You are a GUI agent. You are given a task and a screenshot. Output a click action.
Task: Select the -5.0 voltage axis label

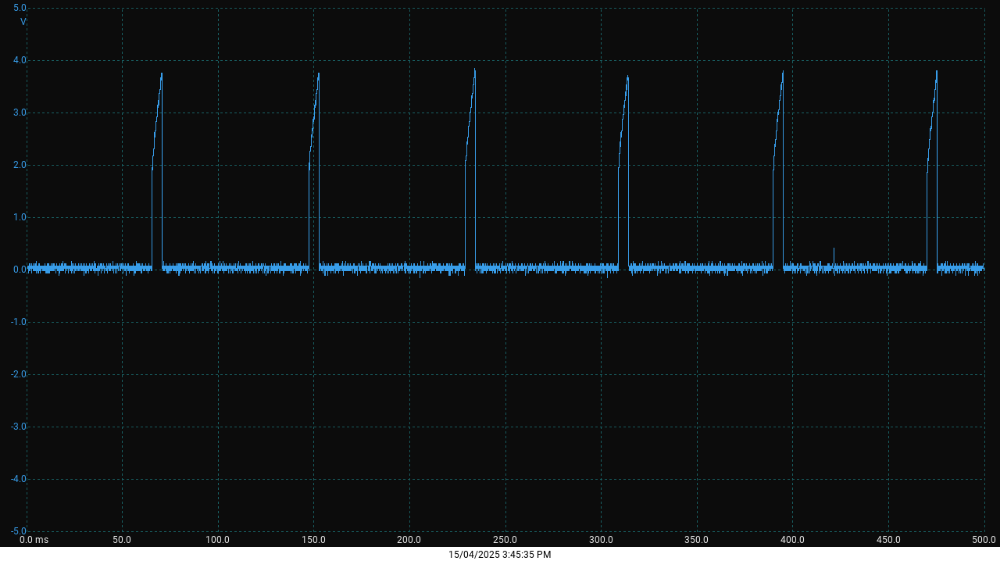pyautogui.click(x=18, y=531)
